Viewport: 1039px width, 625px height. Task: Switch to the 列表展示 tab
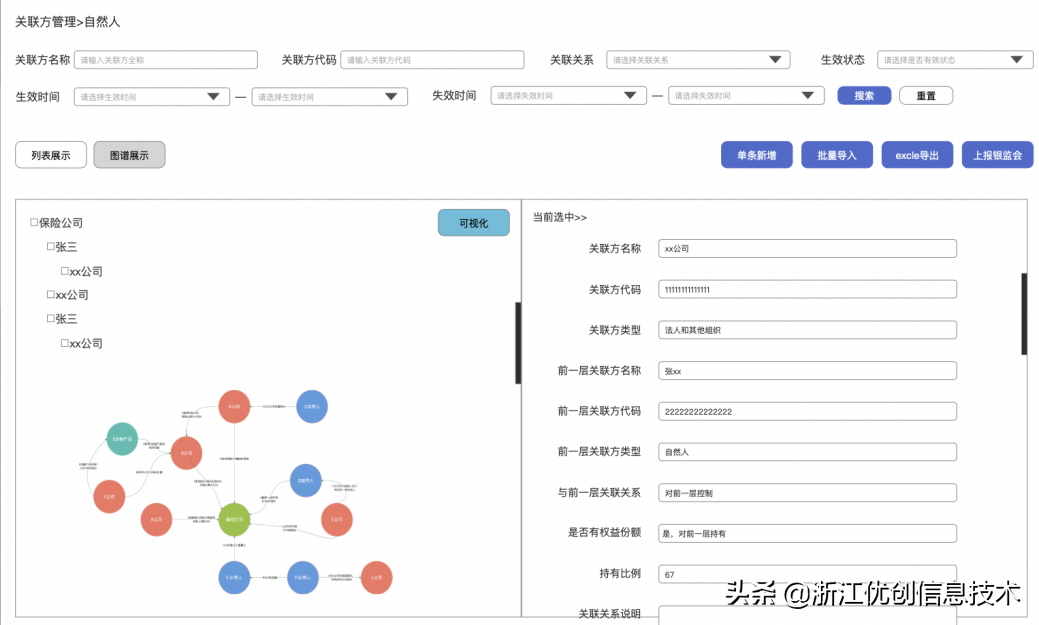pyautogui.click(x=50, y=154)
